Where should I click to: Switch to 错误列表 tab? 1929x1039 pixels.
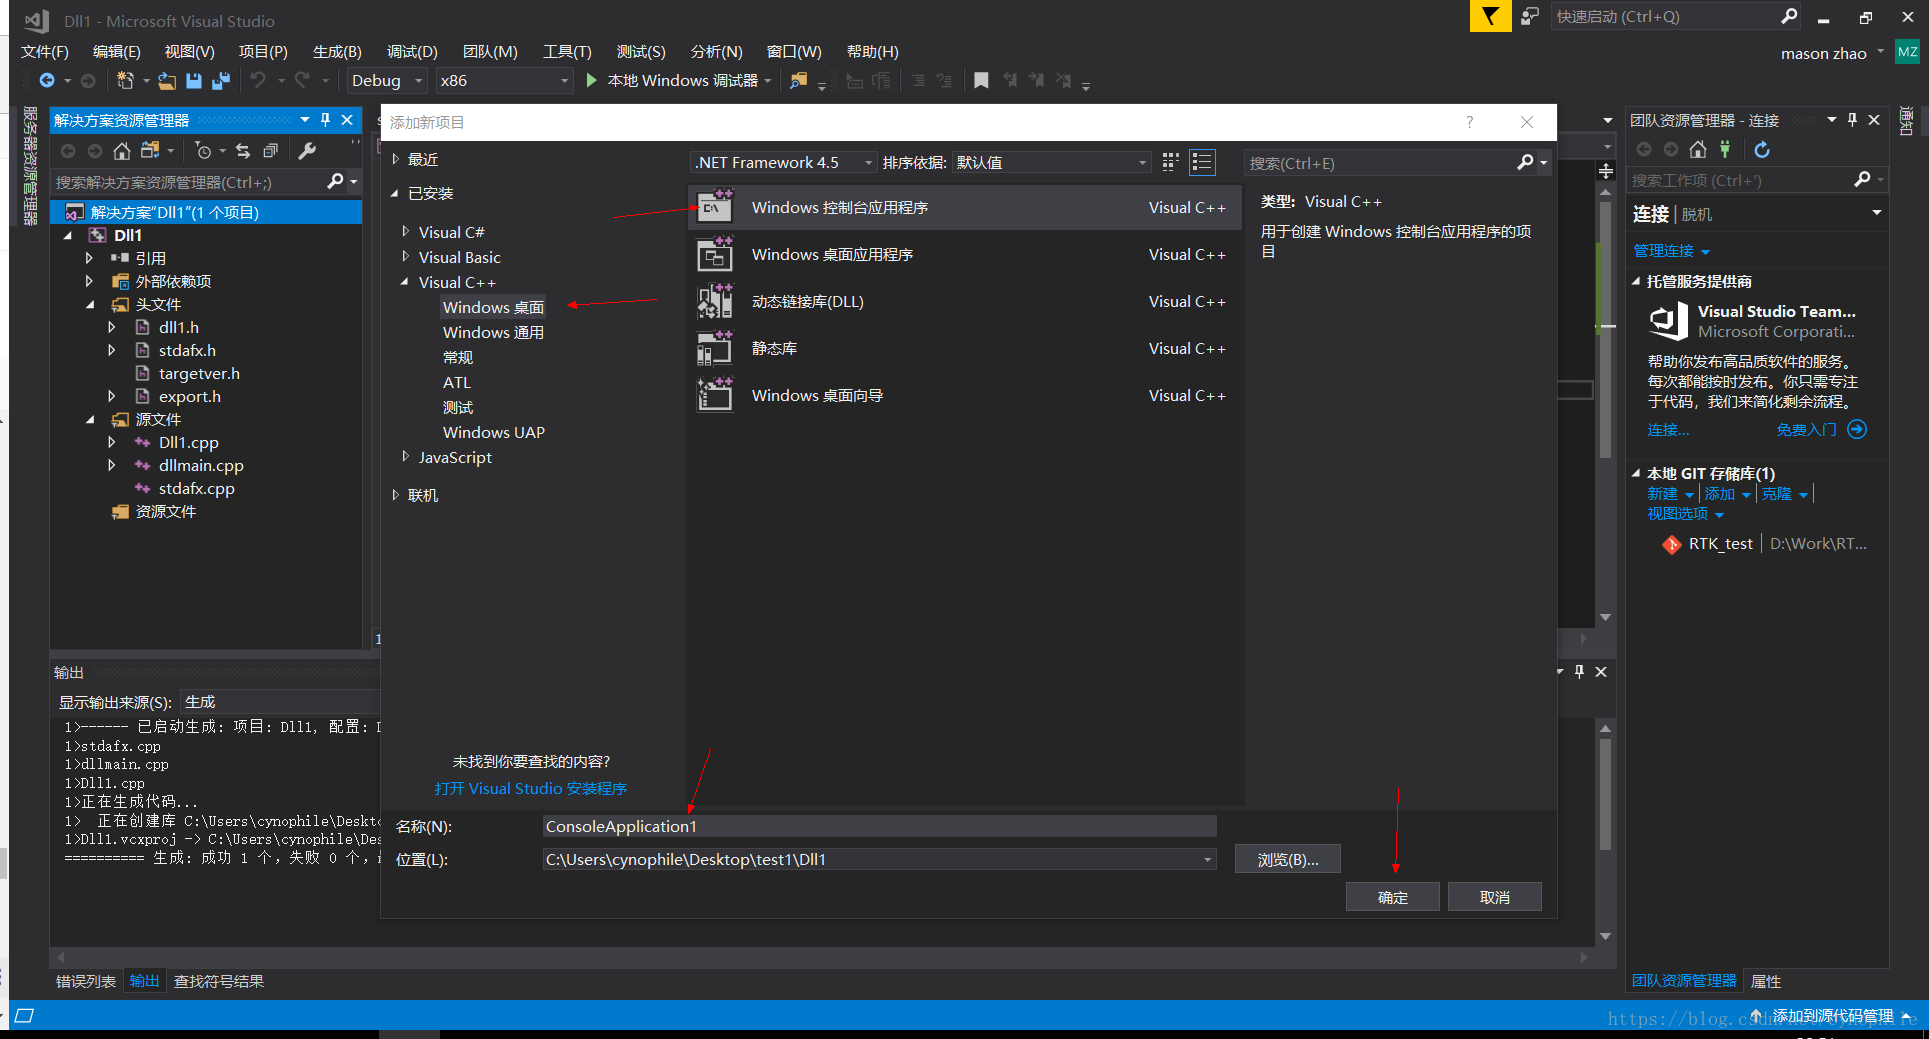[x=85, y=981]
